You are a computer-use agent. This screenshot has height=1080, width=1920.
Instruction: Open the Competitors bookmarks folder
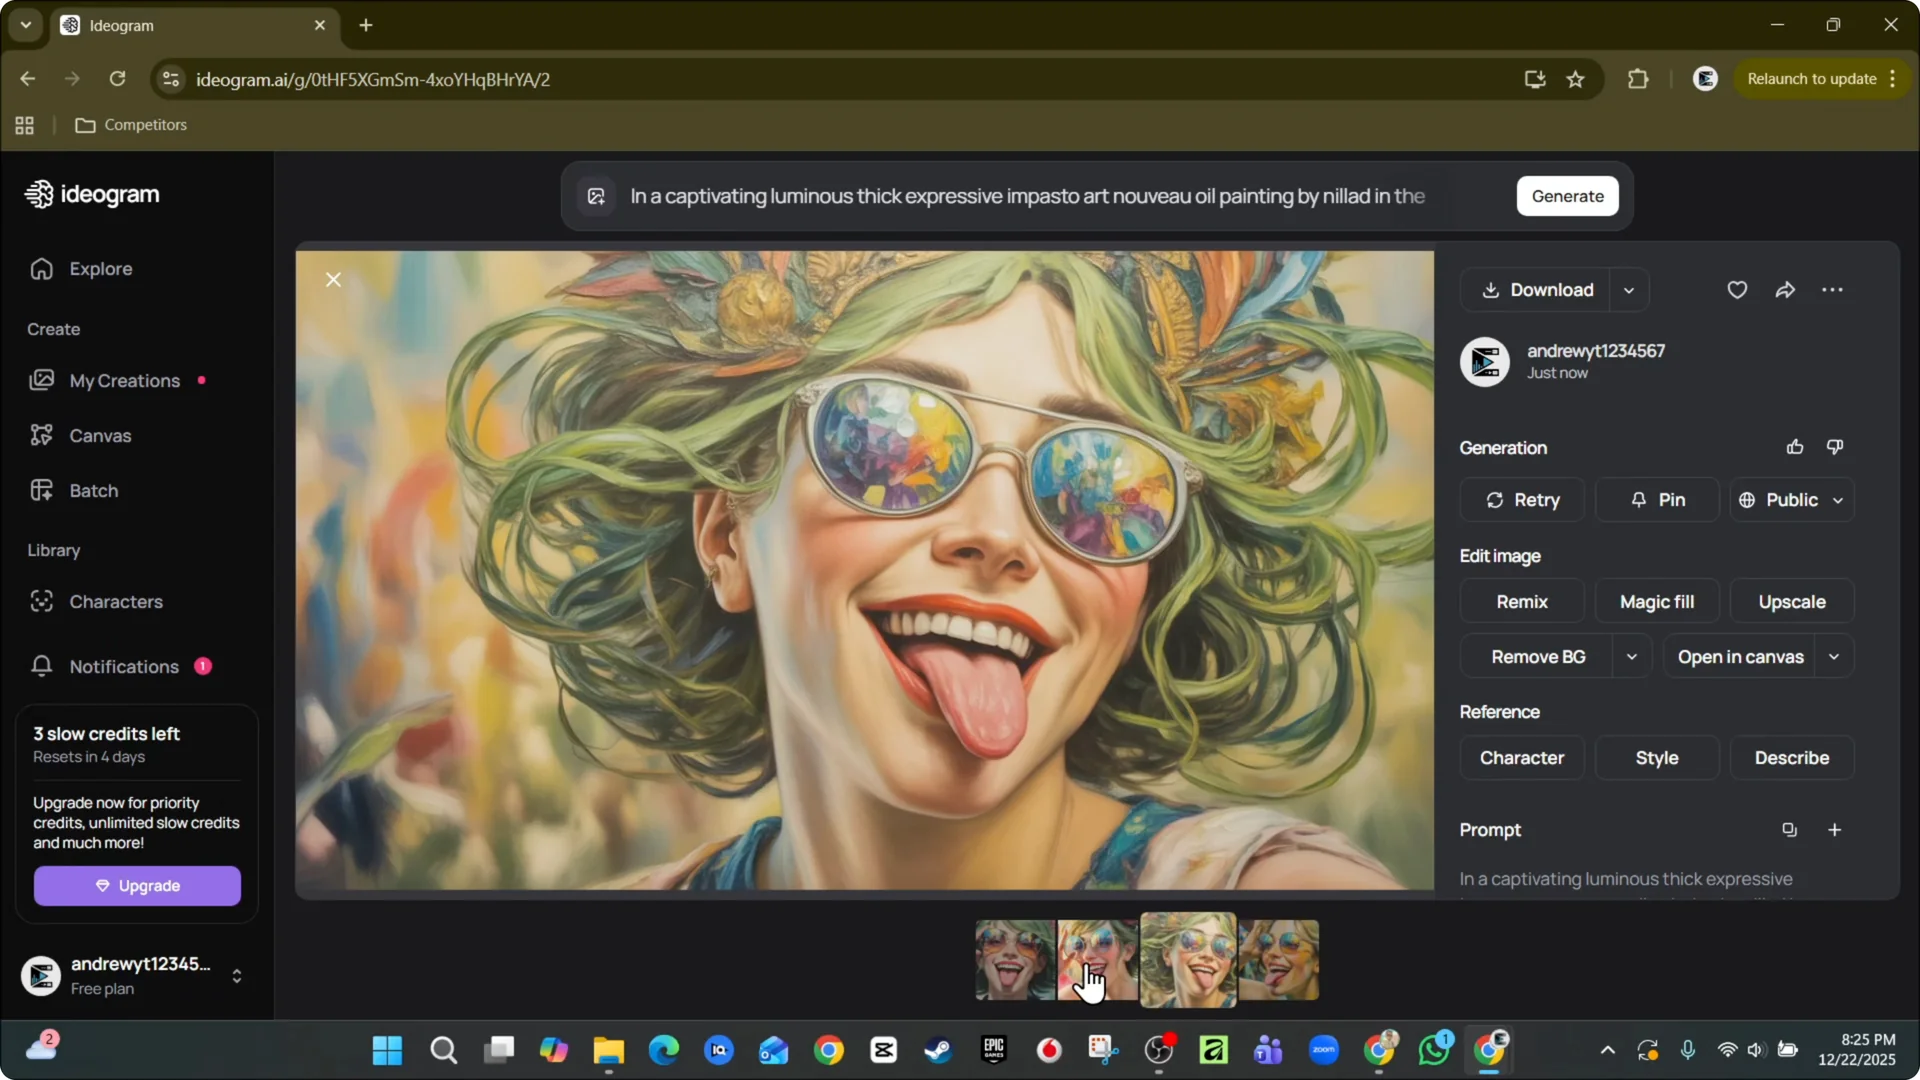pyautogui.click(x=132, y=124)
